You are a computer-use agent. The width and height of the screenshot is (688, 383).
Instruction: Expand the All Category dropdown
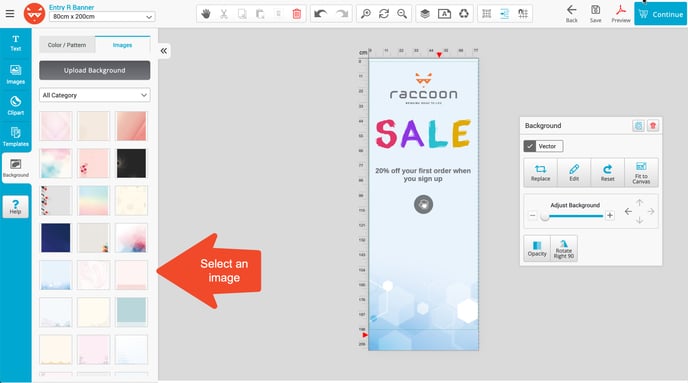95,95
